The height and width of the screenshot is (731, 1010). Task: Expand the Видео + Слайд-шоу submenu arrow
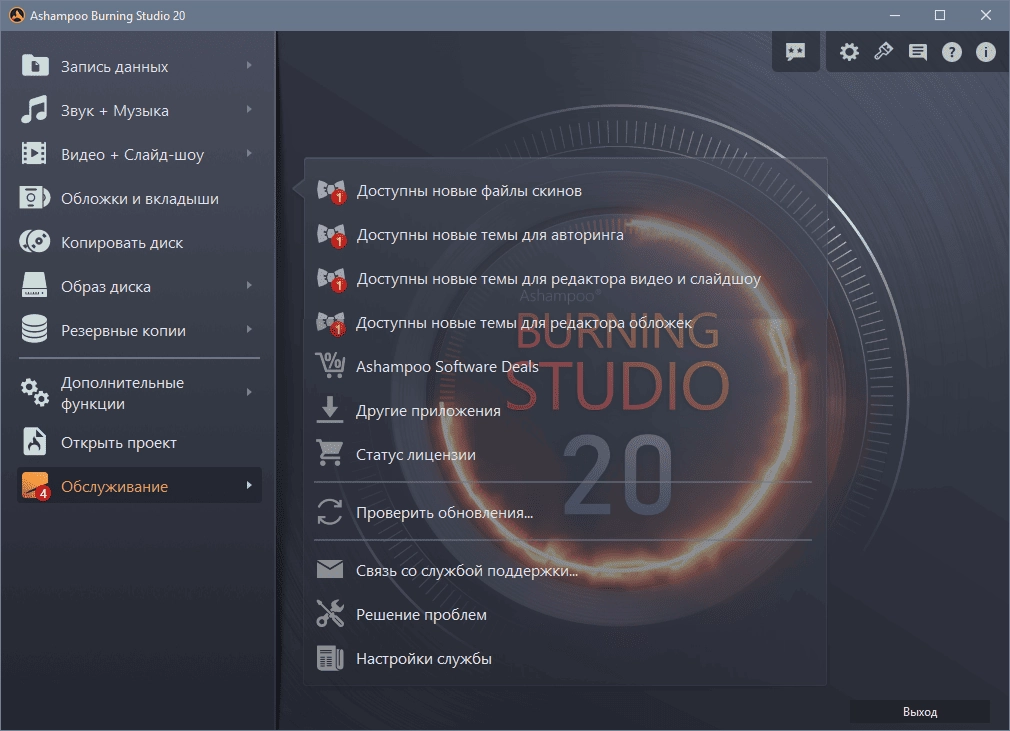tap(249, 153)
